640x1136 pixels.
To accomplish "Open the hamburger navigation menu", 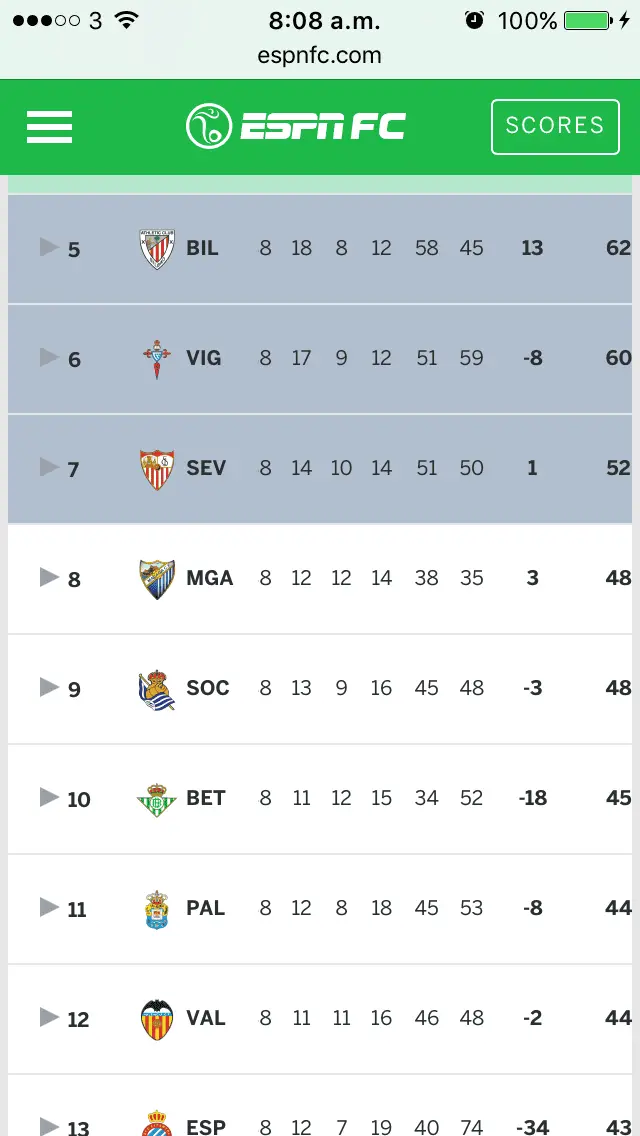I will (x=49, y=127).
